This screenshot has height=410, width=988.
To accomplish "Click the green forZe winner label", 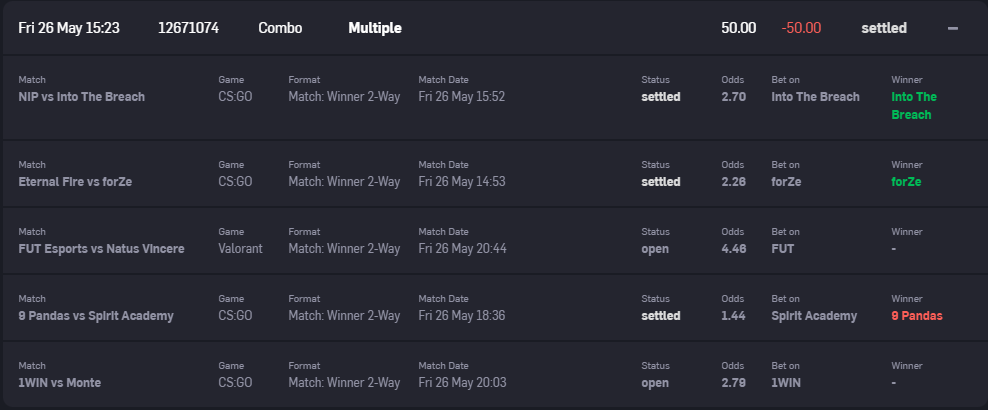I will tap(906, 182).
